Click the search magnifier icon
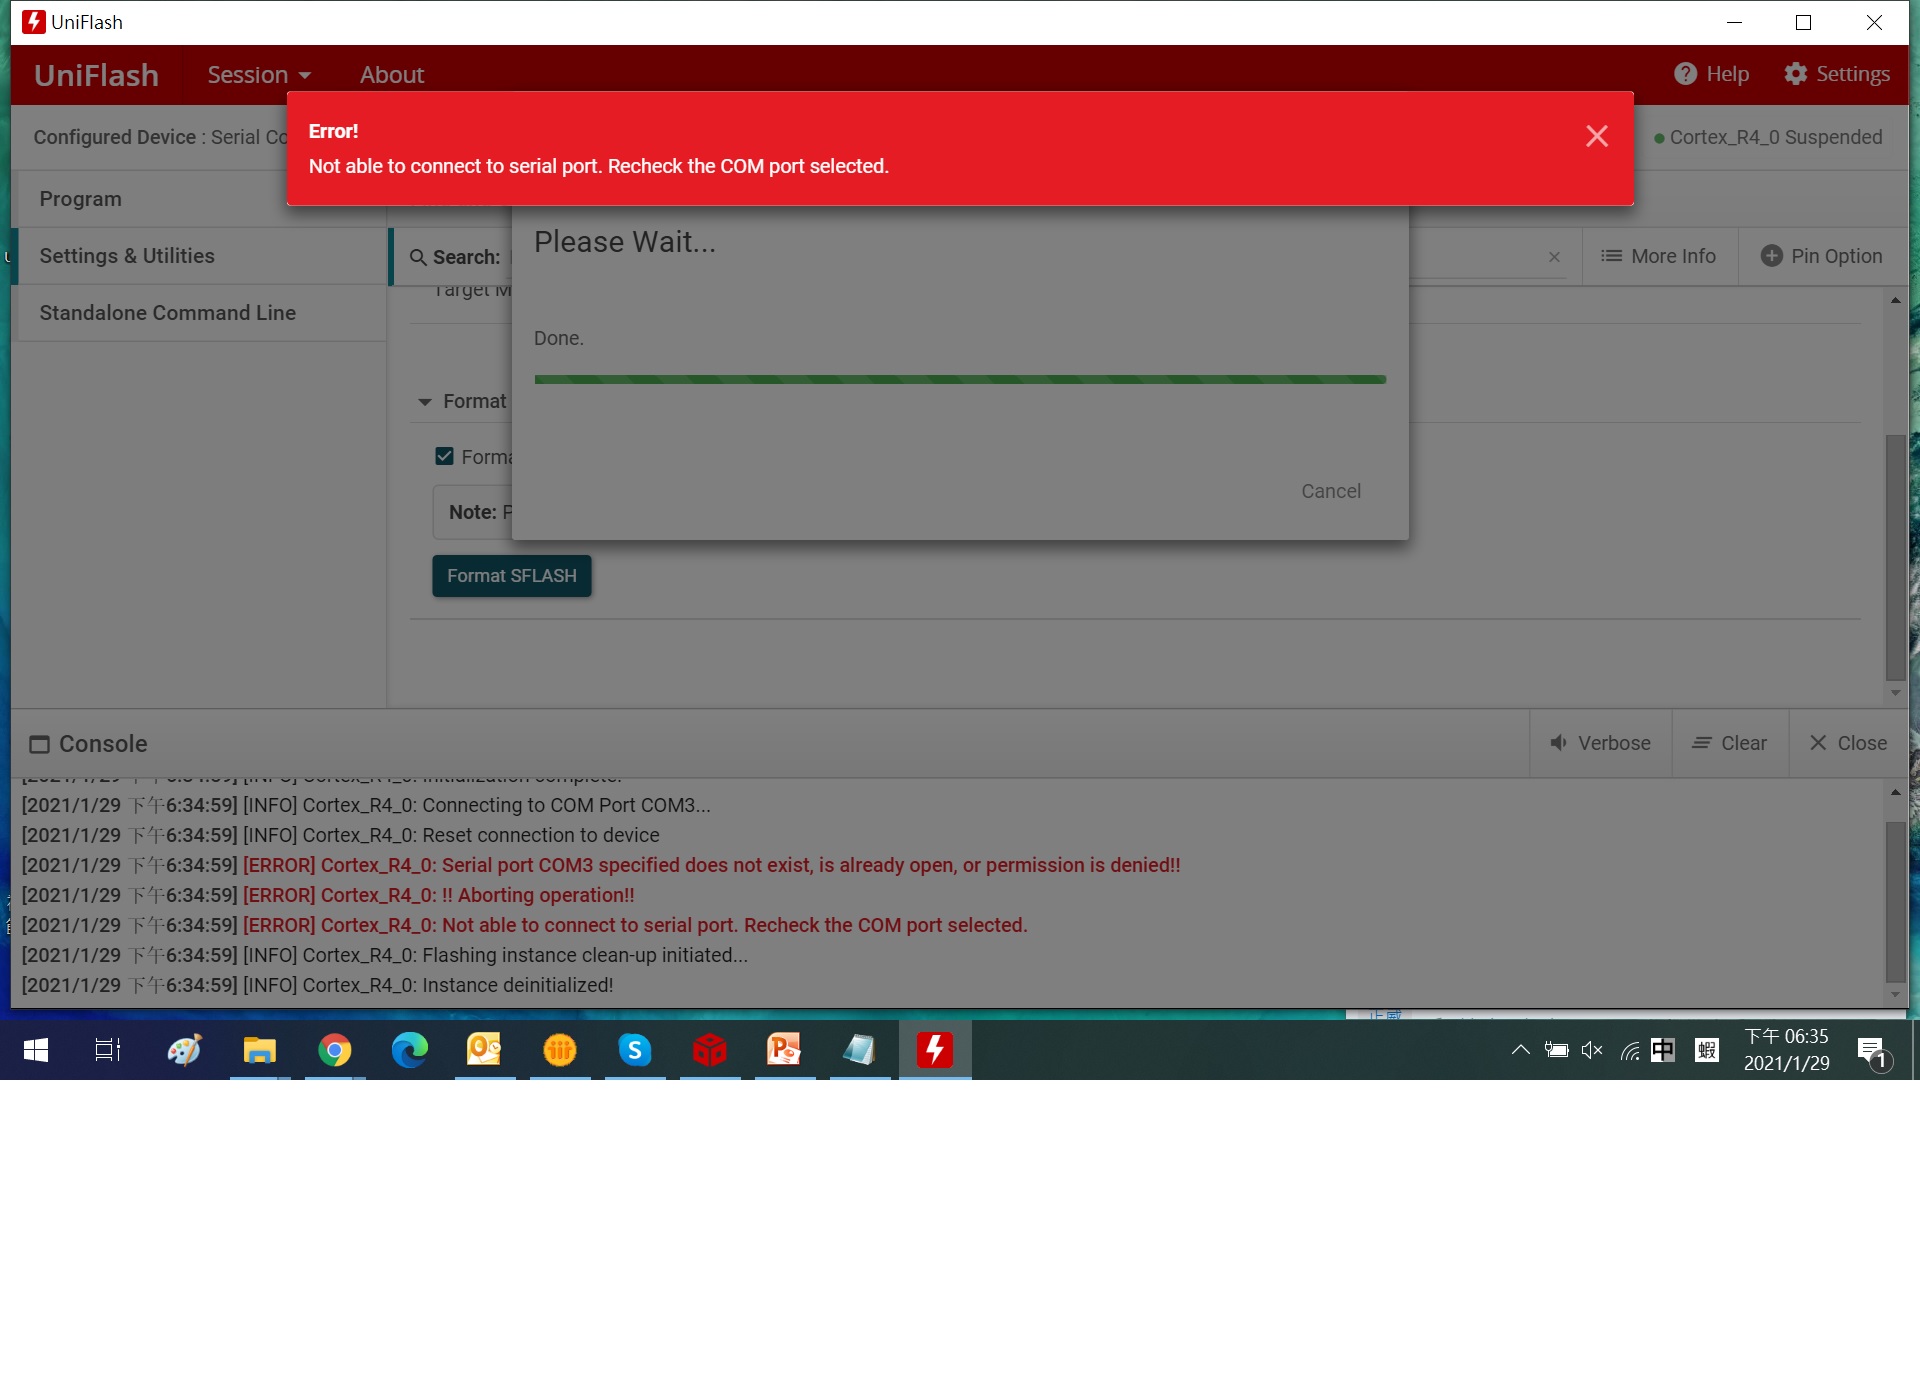1920x1392 pixels. pyautogui.click(x=418, y=257)
